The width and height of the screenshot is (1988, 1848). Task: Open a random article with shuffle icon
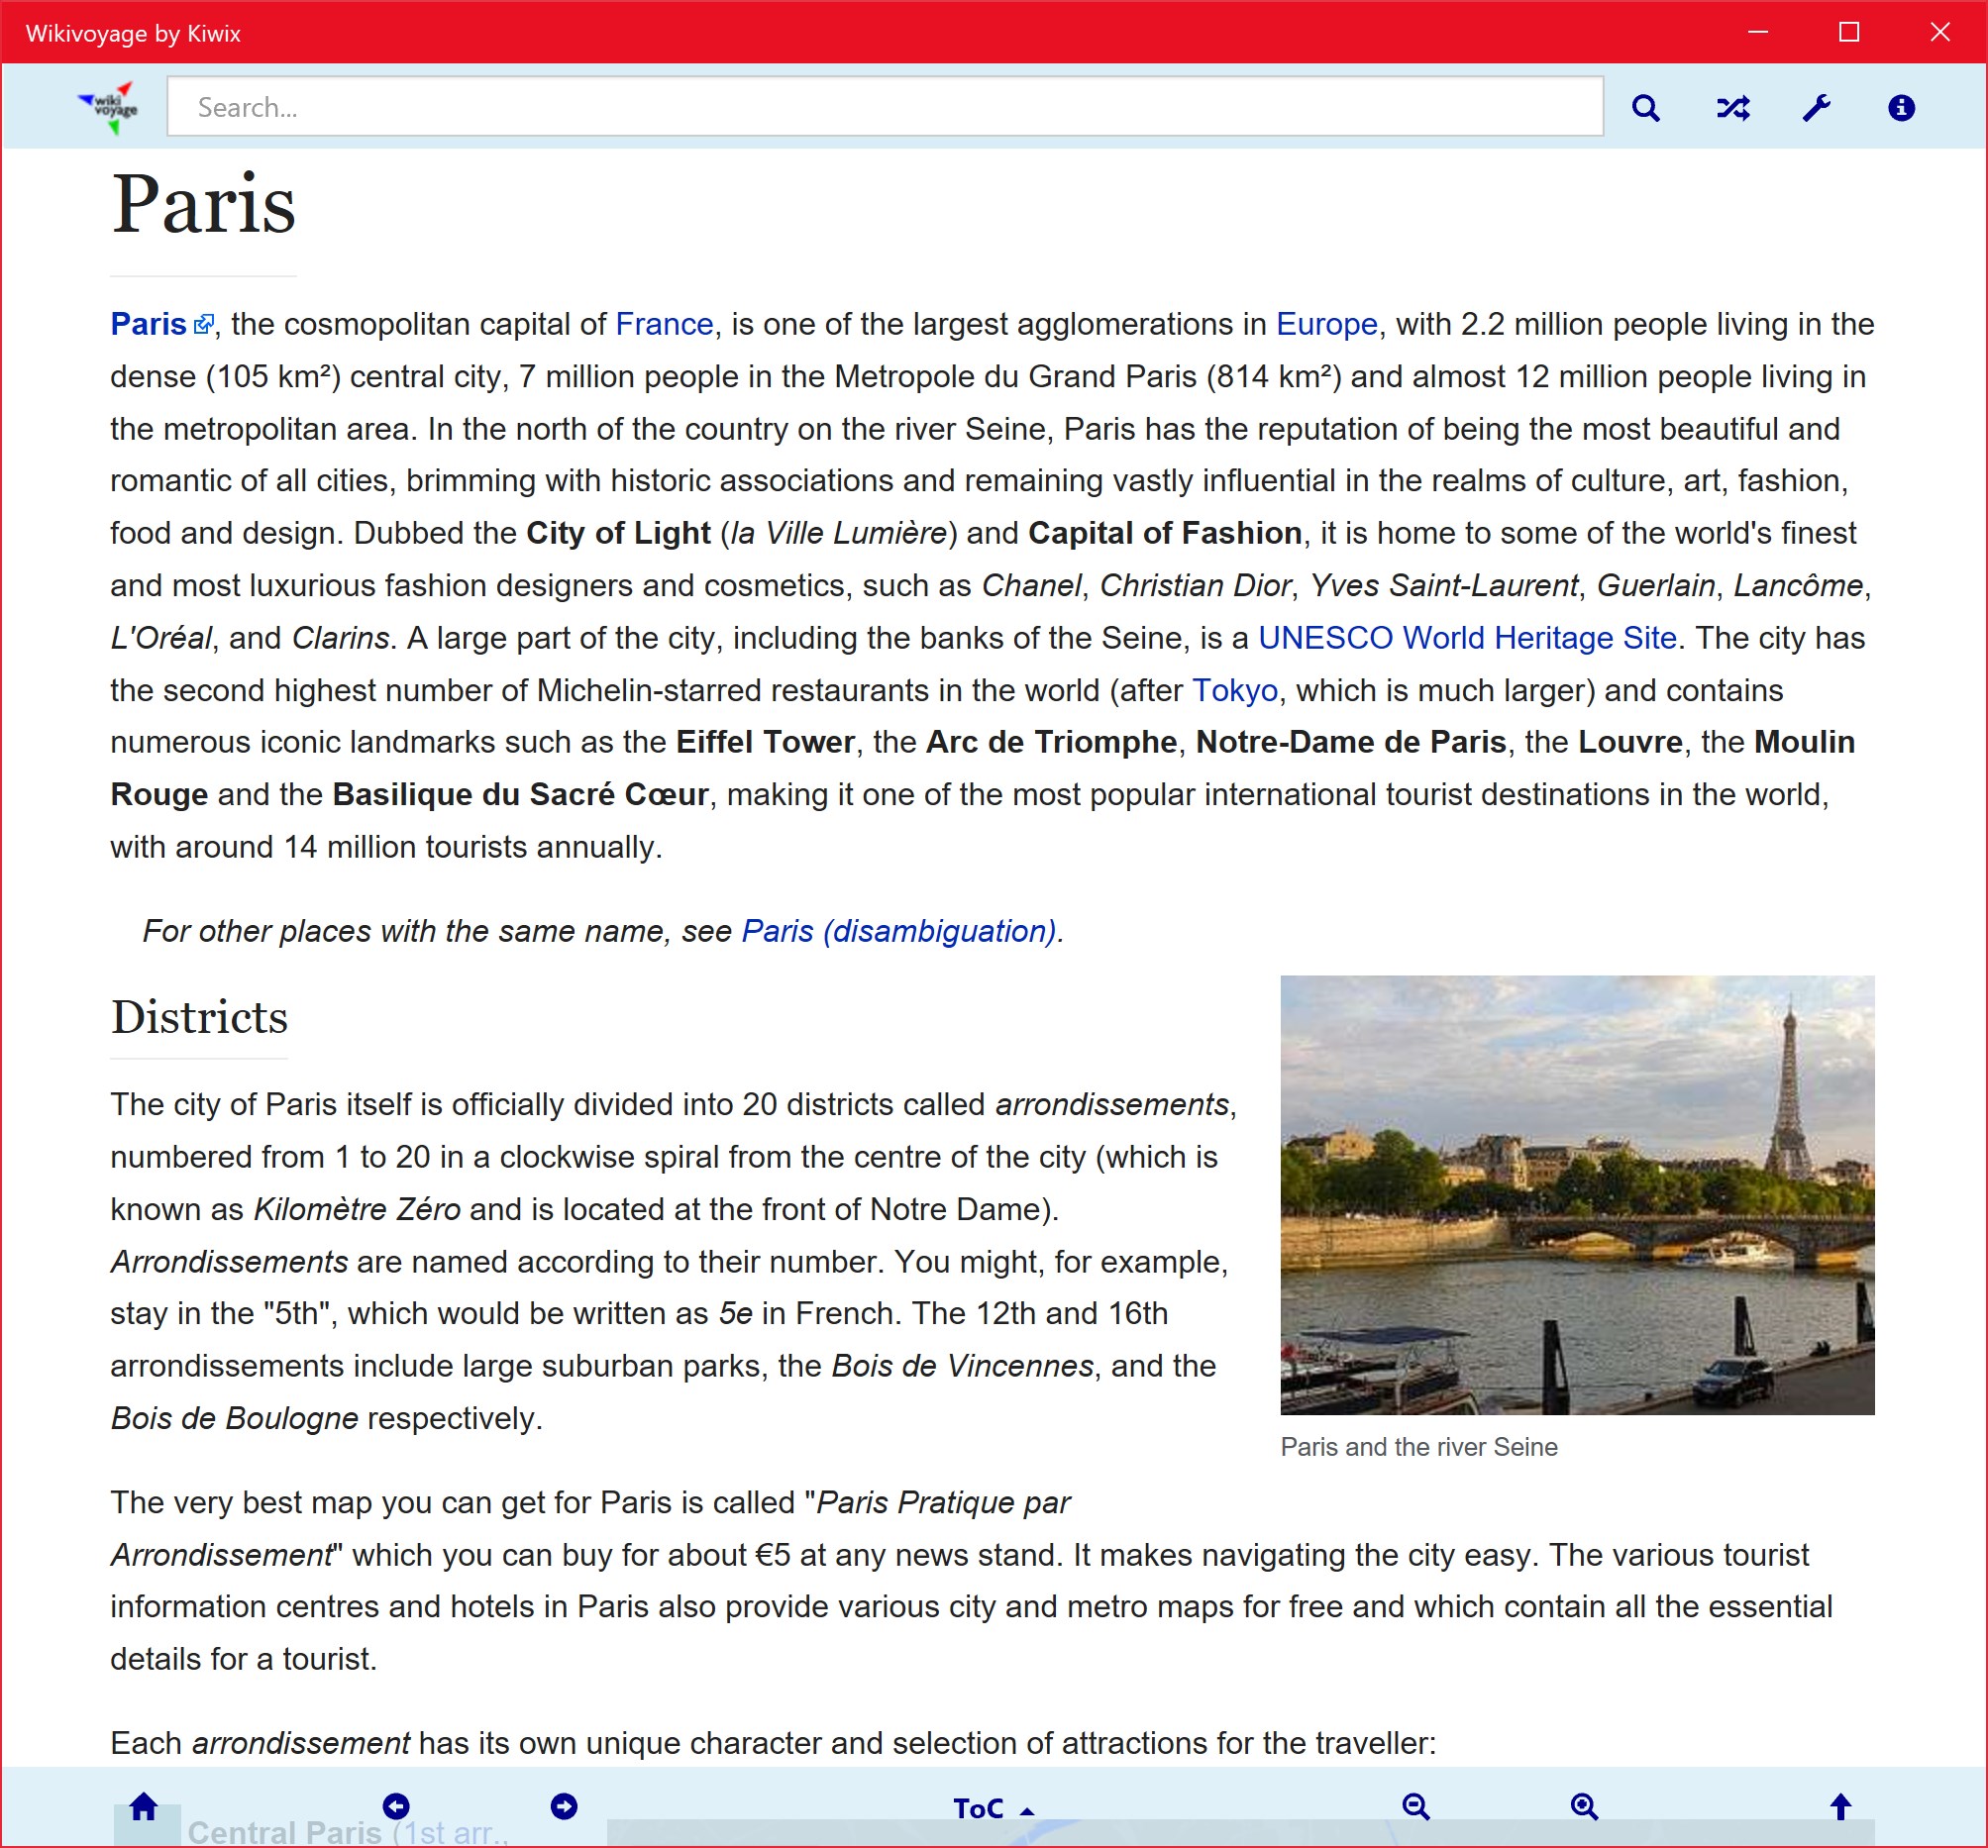click(x=1732, y=108)
